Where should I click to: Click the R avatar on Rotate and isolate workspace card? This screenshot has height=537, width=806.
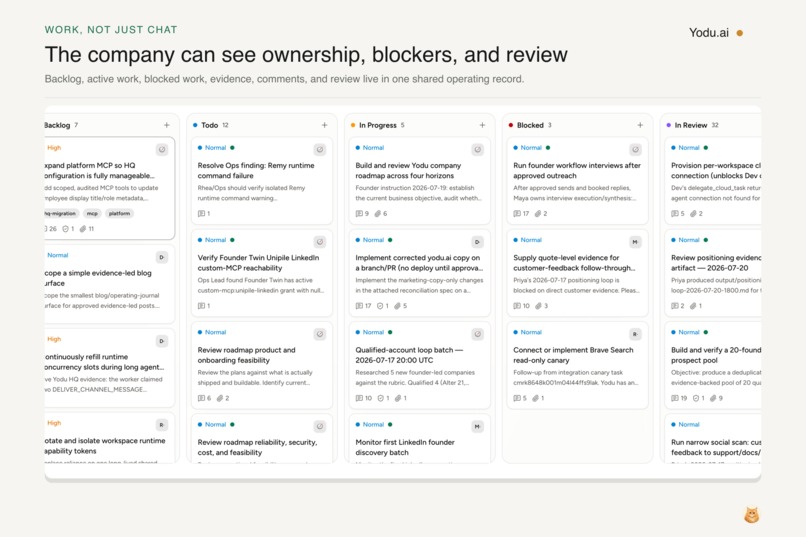pos(162,425)
